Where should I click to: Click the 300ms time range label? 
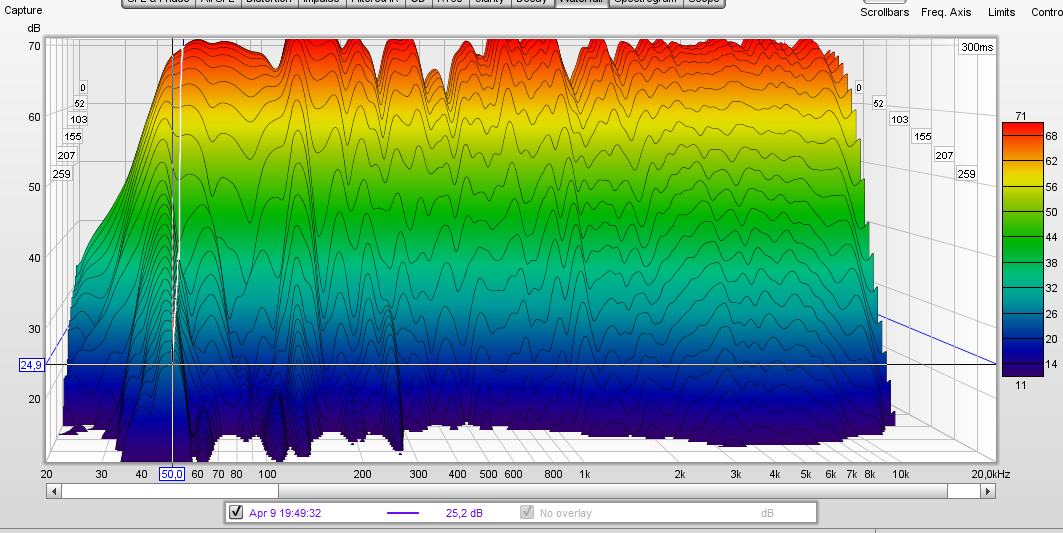[976, 47]
